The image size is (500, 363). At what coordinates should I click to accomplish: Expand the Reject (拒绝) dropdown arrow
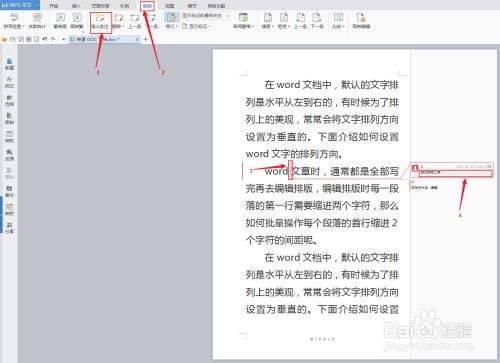tap(289, 26)
